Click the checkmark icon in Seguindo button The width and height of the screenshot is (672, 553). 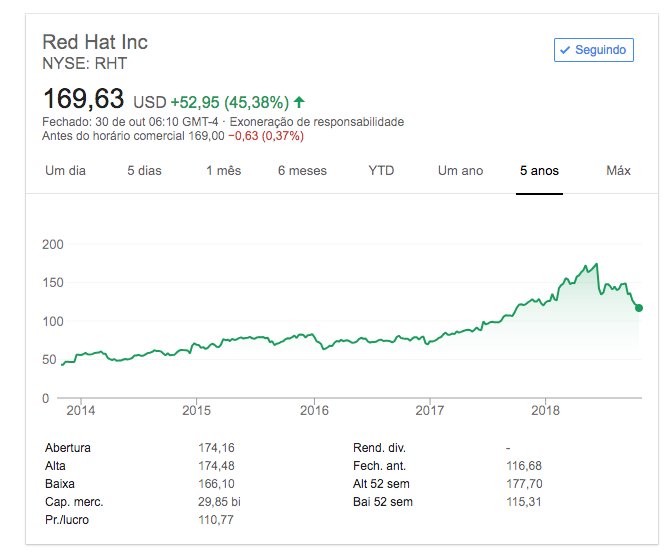[x=565, y=50]
